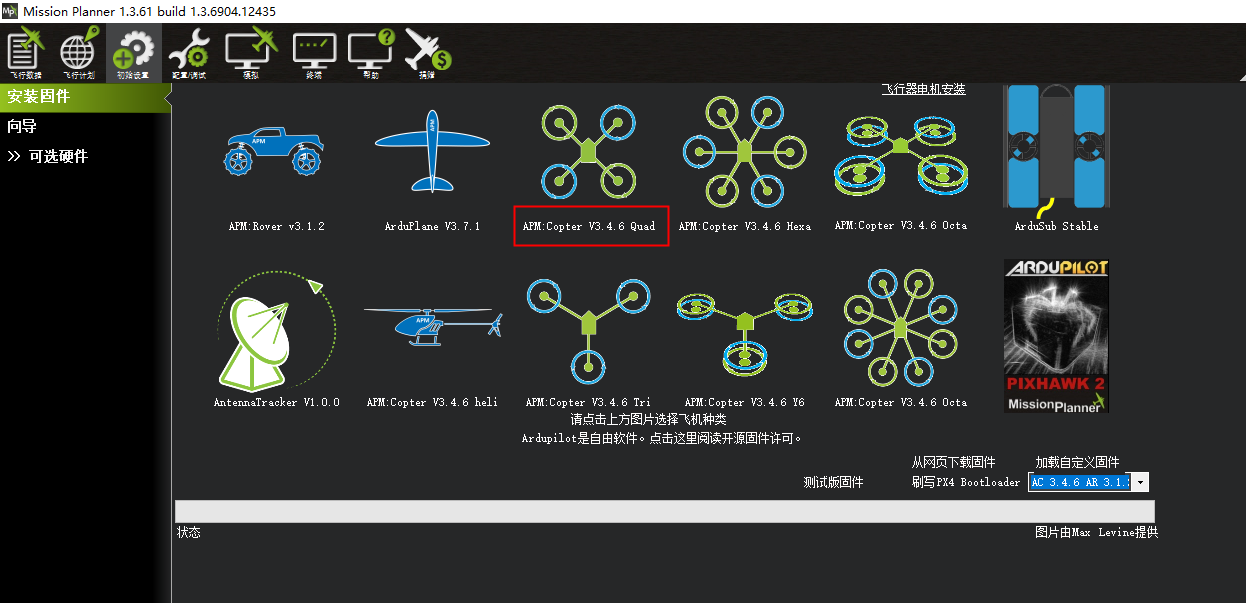Click 刷写PX4 Bootloader link
Viewport: 1246px width, 603px height.
tap(966, 482)
